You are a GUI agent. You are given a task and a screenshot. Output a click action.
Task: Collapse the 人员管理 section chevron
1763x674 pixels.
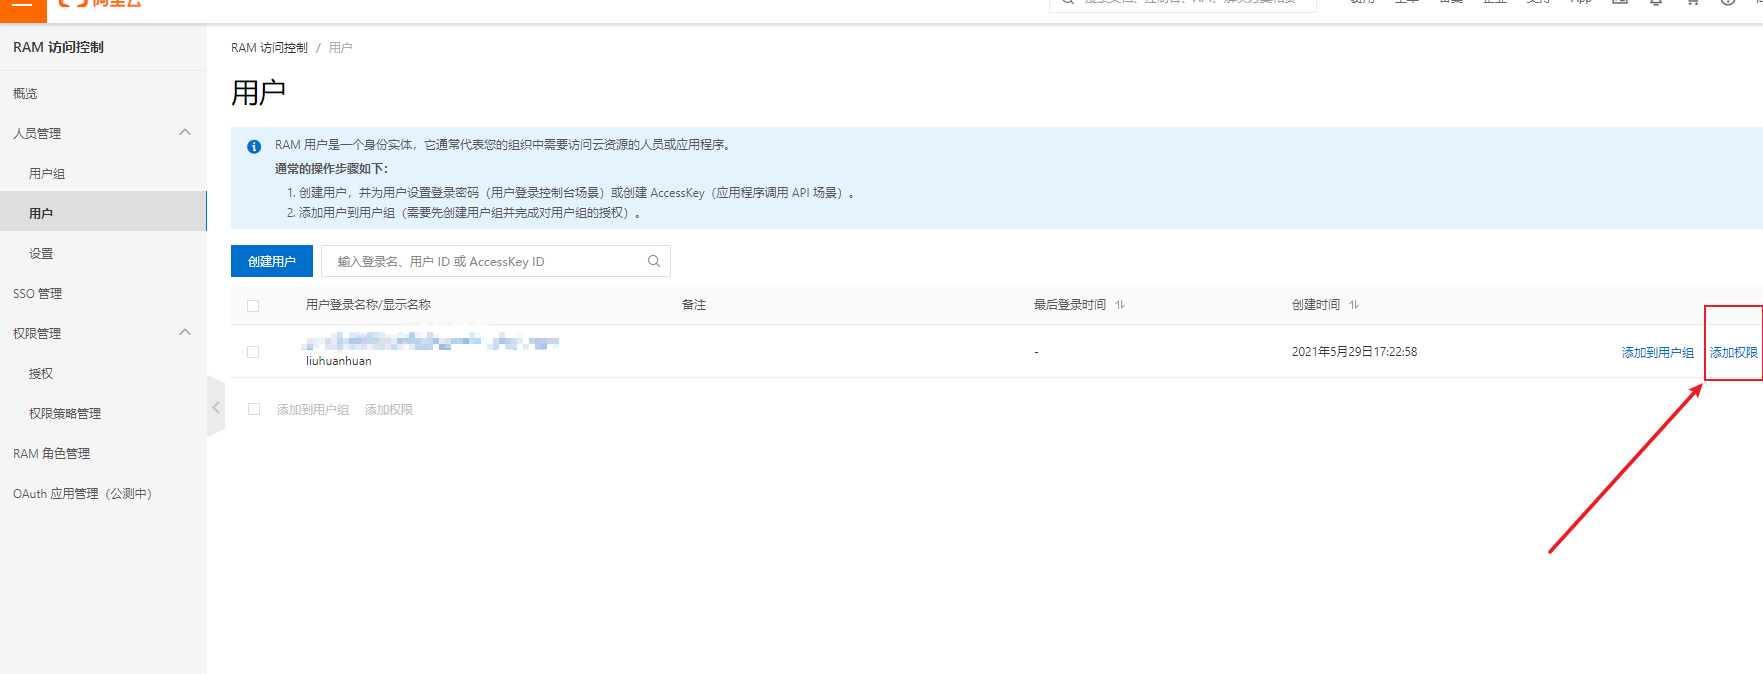(x=185, y=132)
